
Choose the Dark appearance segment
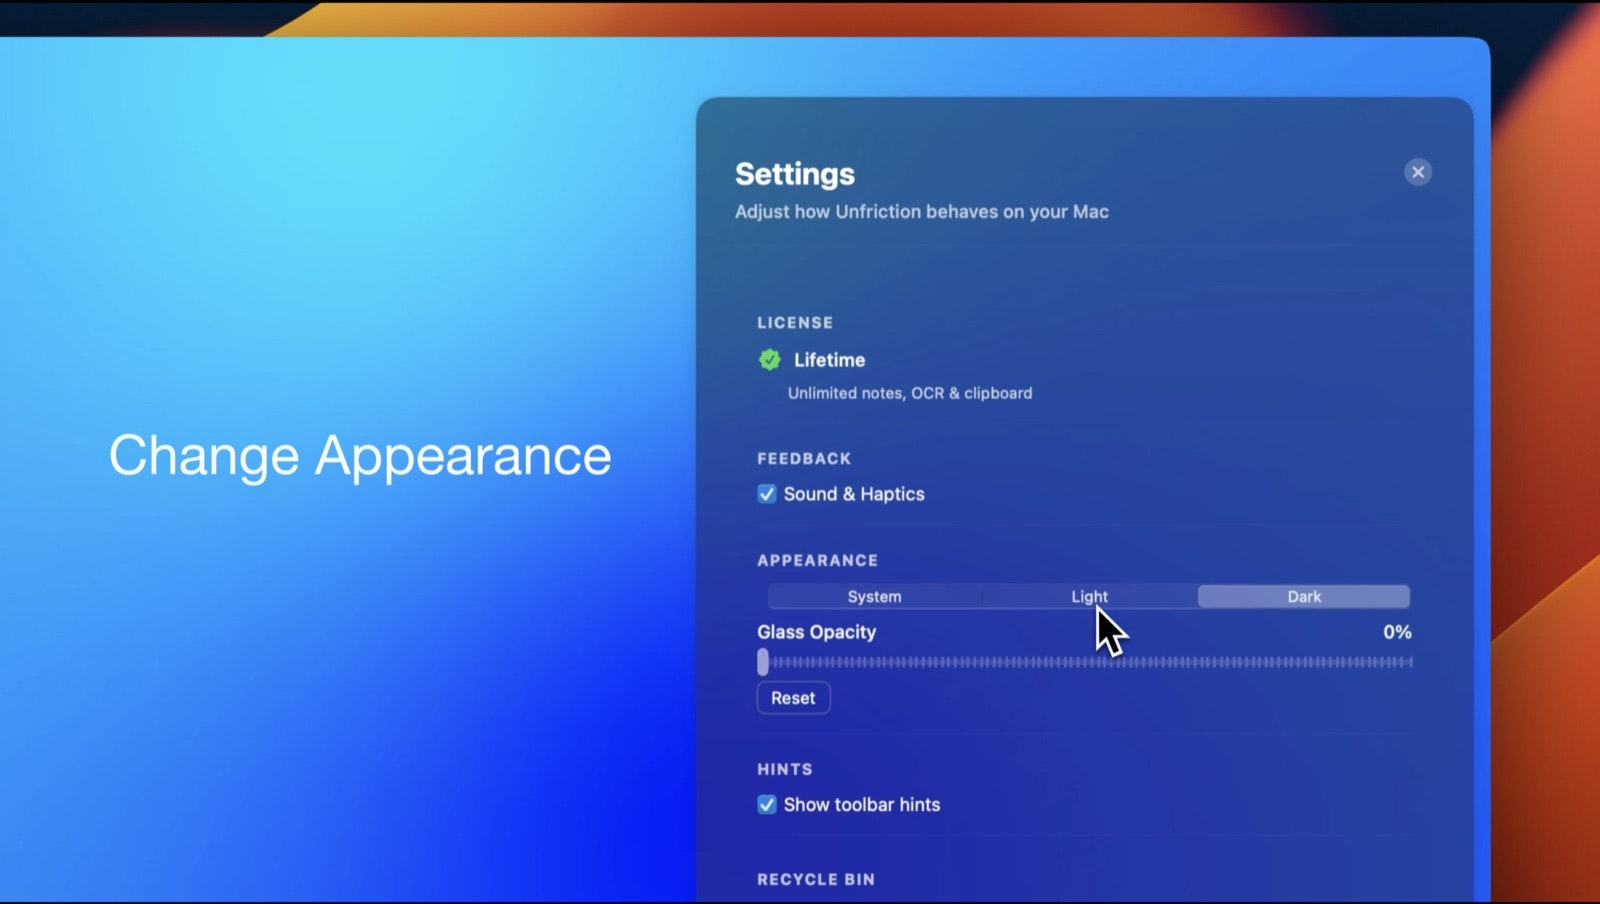point(1304,597)
